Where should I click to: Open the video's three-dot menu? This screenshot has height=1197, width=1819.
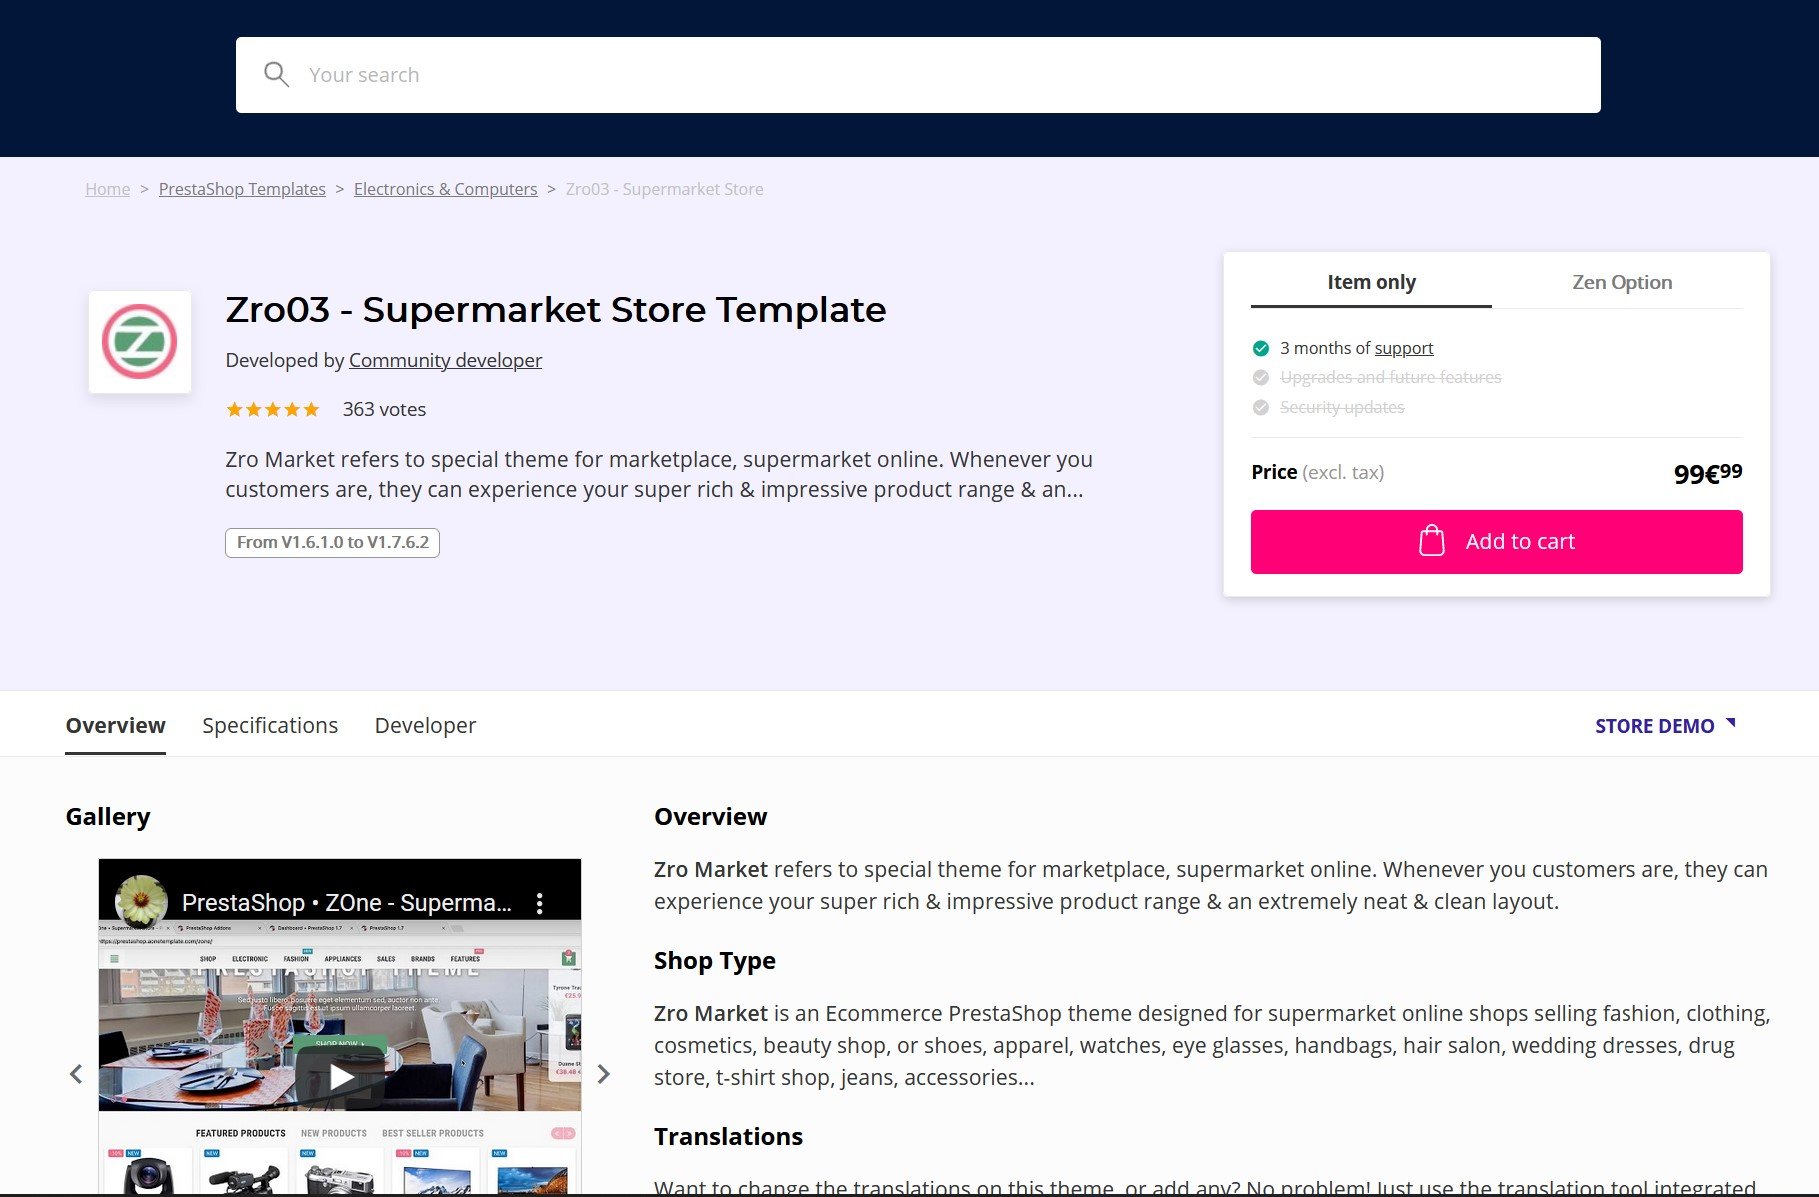[540, 903]
